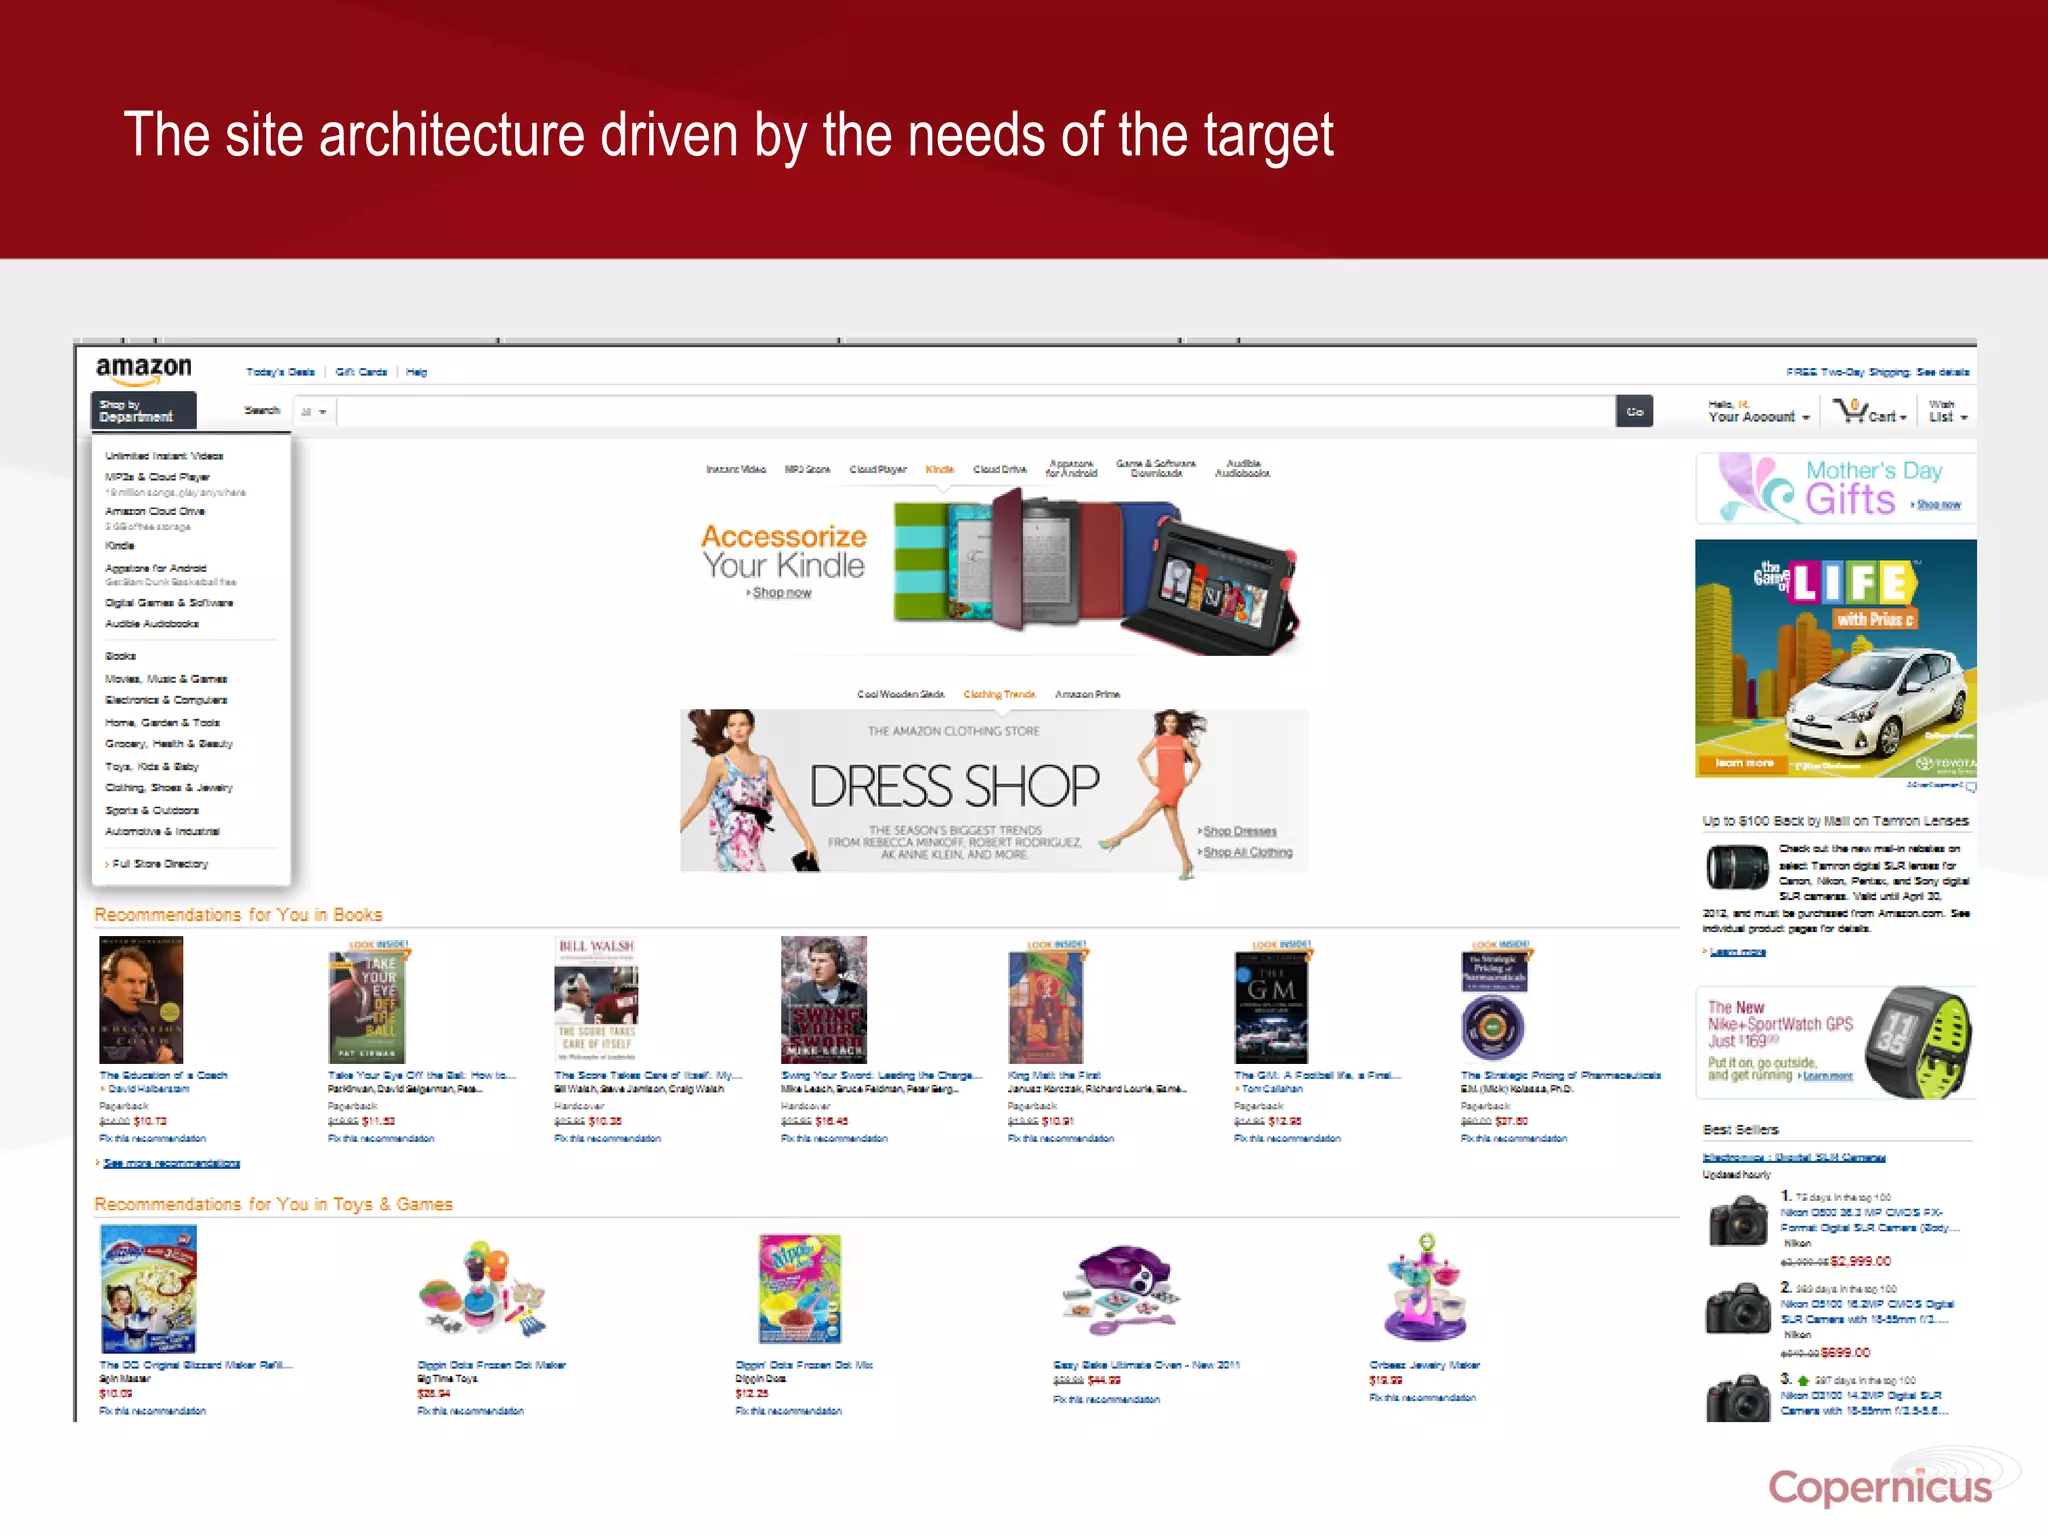Viewport: 2048px width, 1536px height.
Task: Open Strategic Pricing of Pharmaceuticals title link
Action: 1560,1076
